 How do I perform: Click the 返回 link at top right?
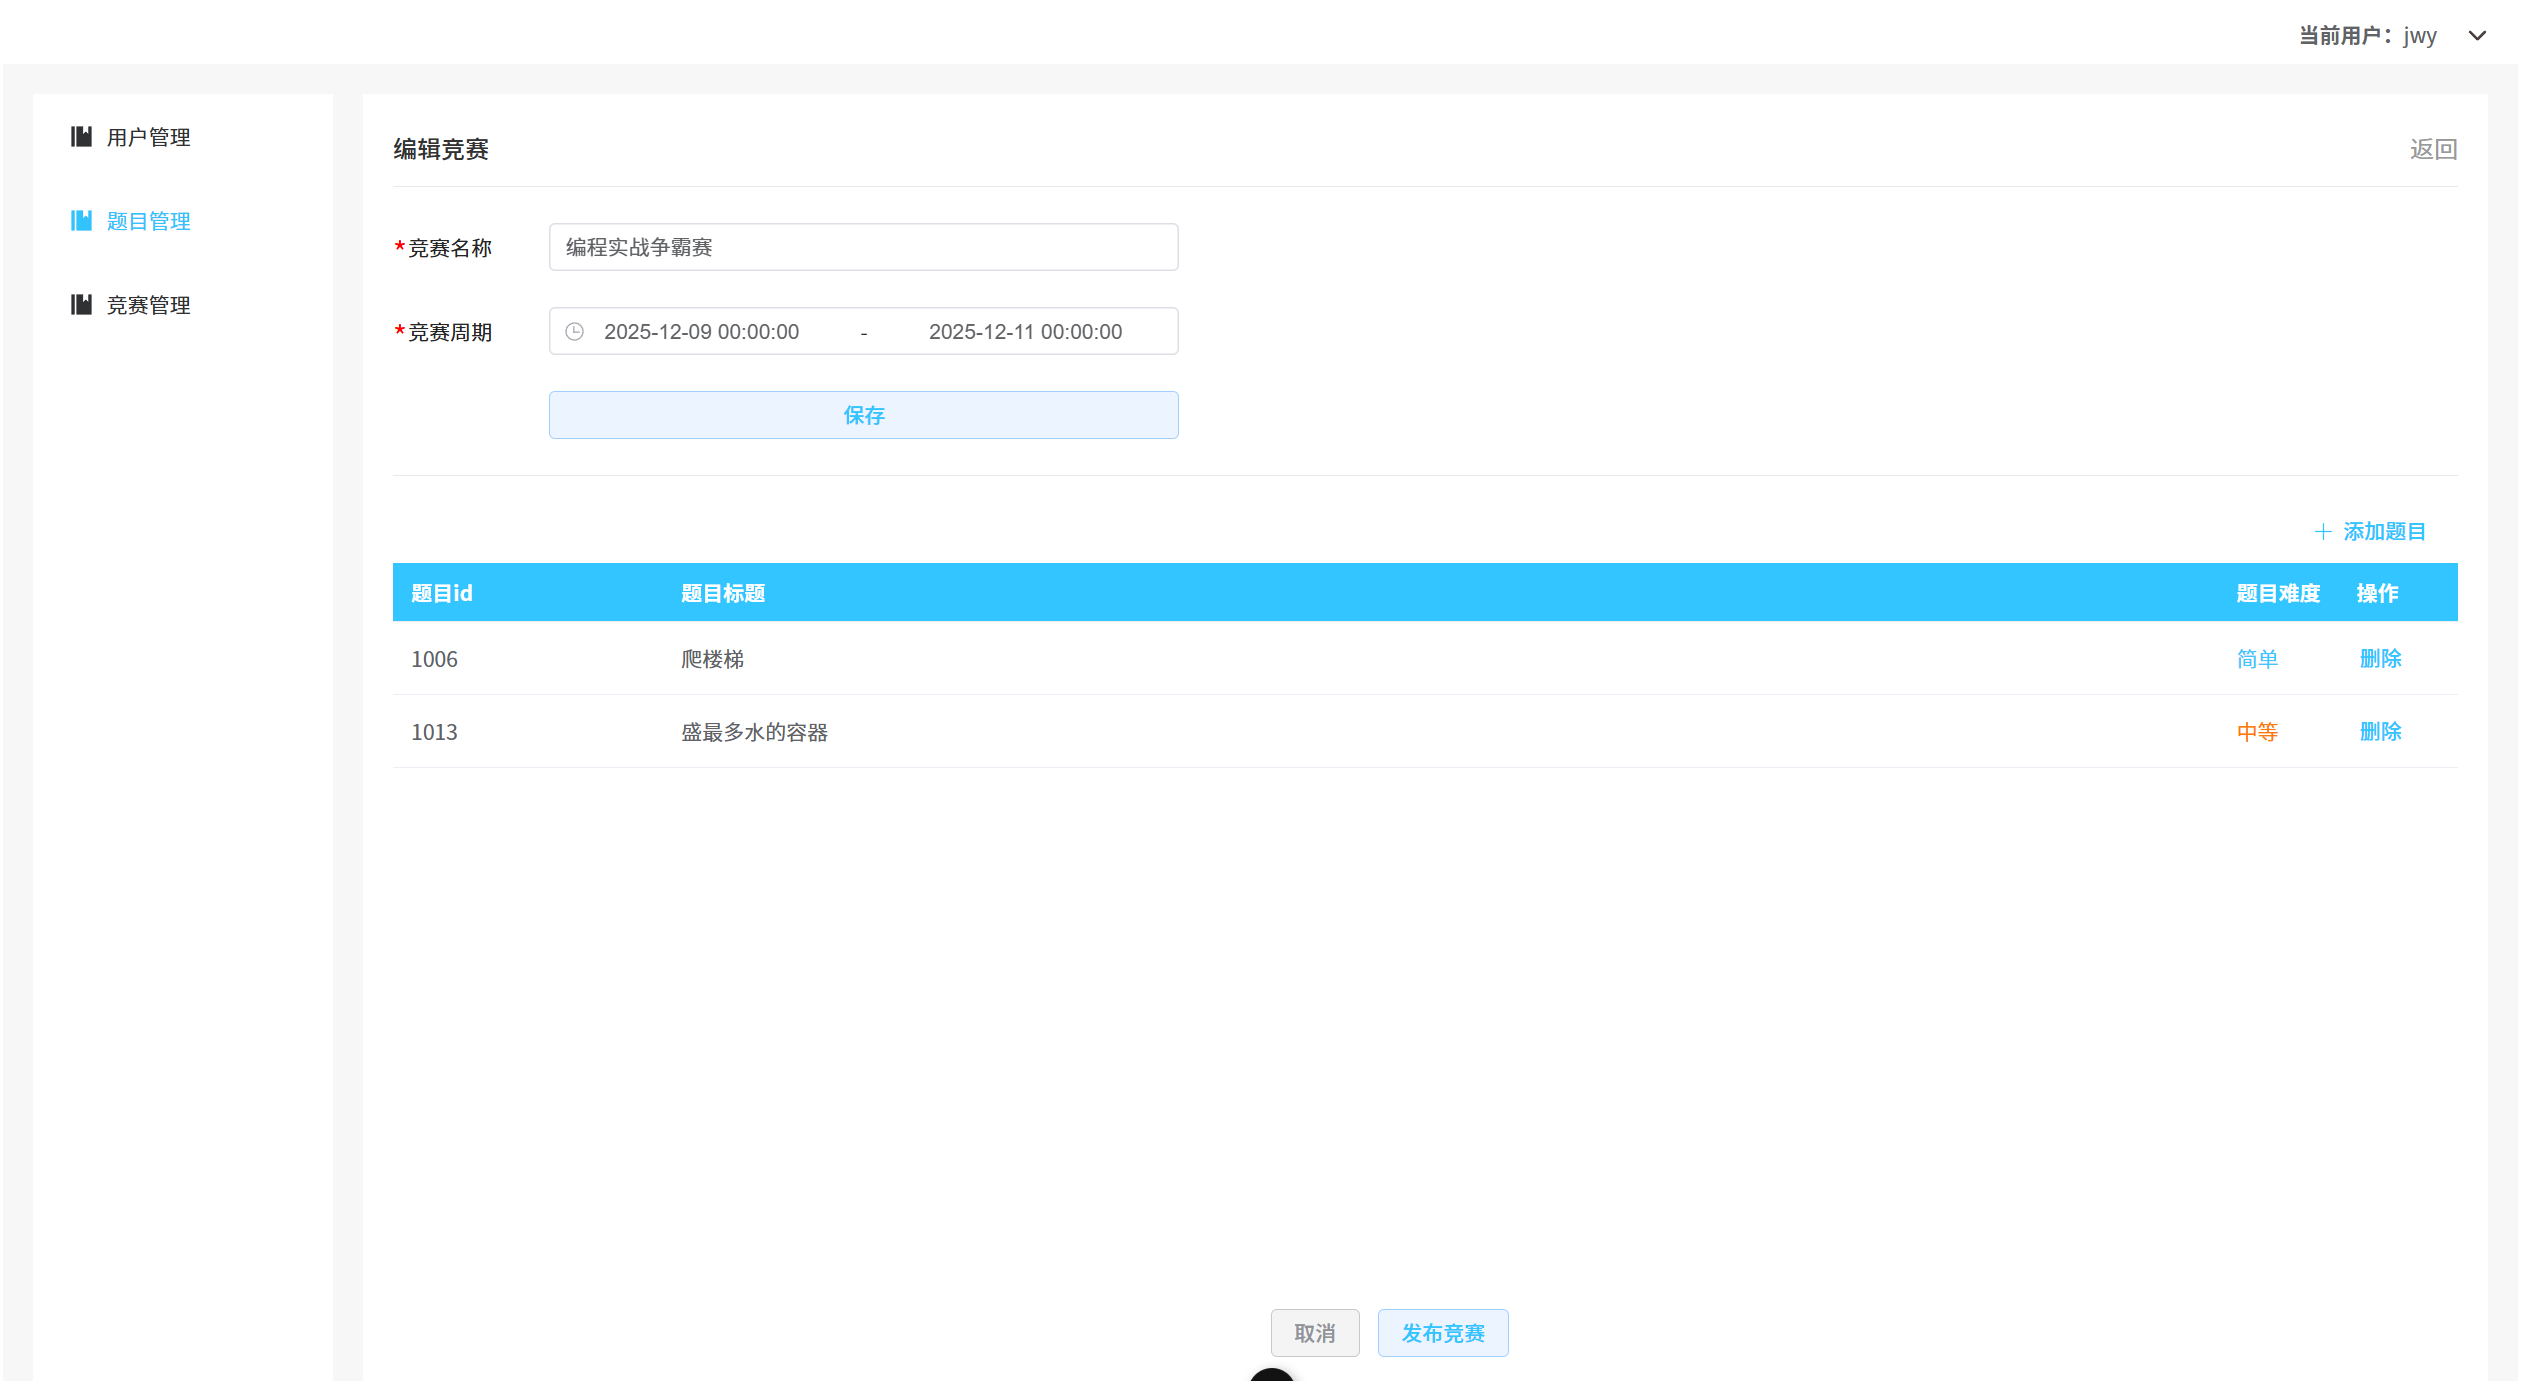point(2433,148)
